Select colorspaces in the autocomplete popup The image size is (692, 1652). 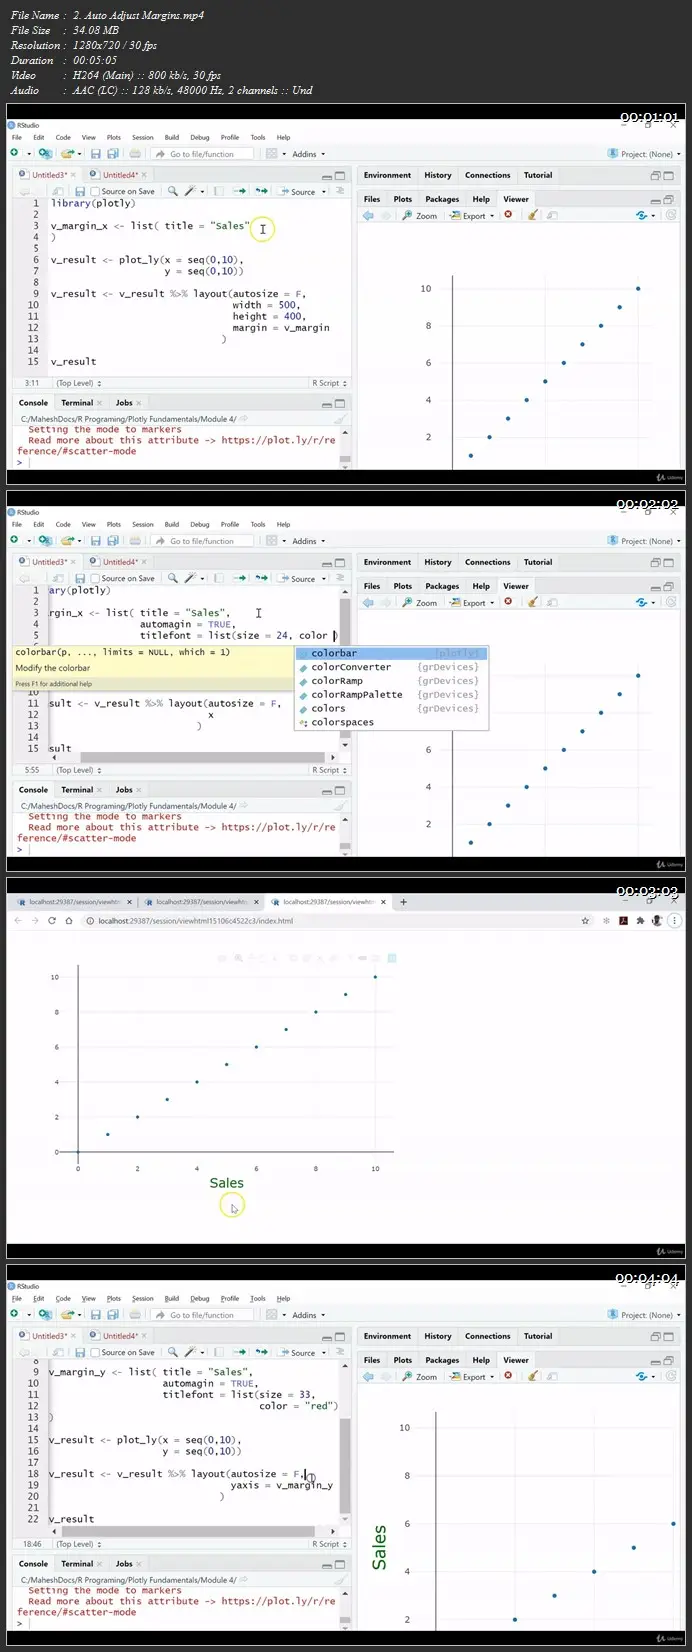tap(391, 722)
